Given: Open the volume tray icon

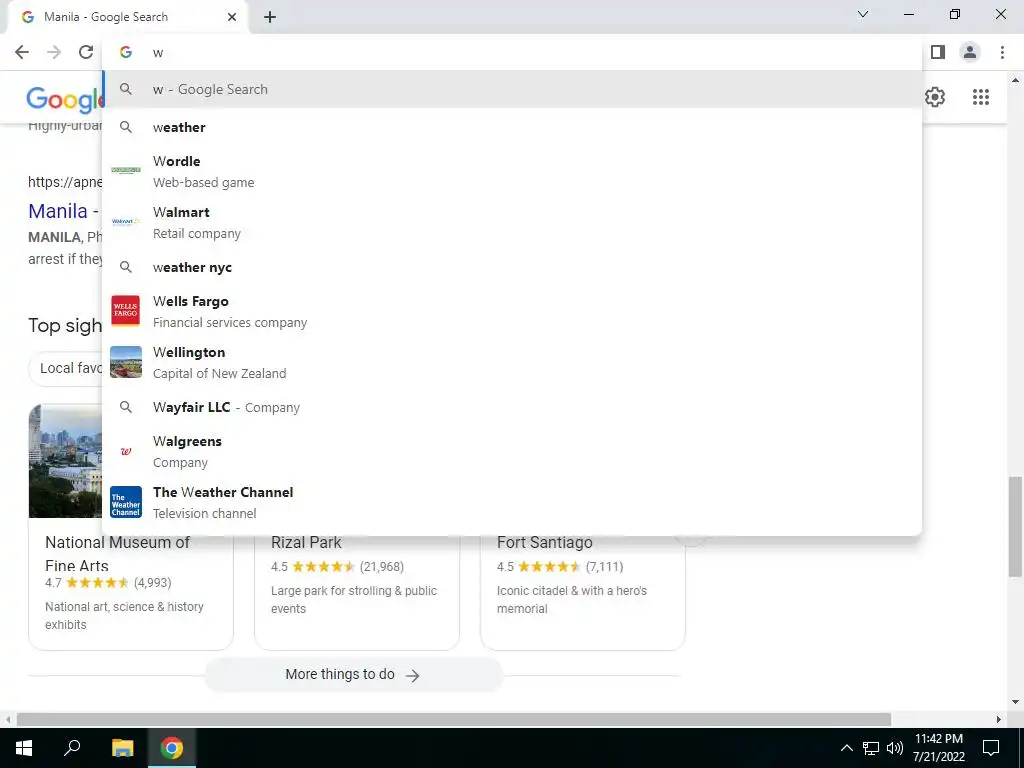Looking at the screenshot, I should pyautogui.click(x=894, y=748).
